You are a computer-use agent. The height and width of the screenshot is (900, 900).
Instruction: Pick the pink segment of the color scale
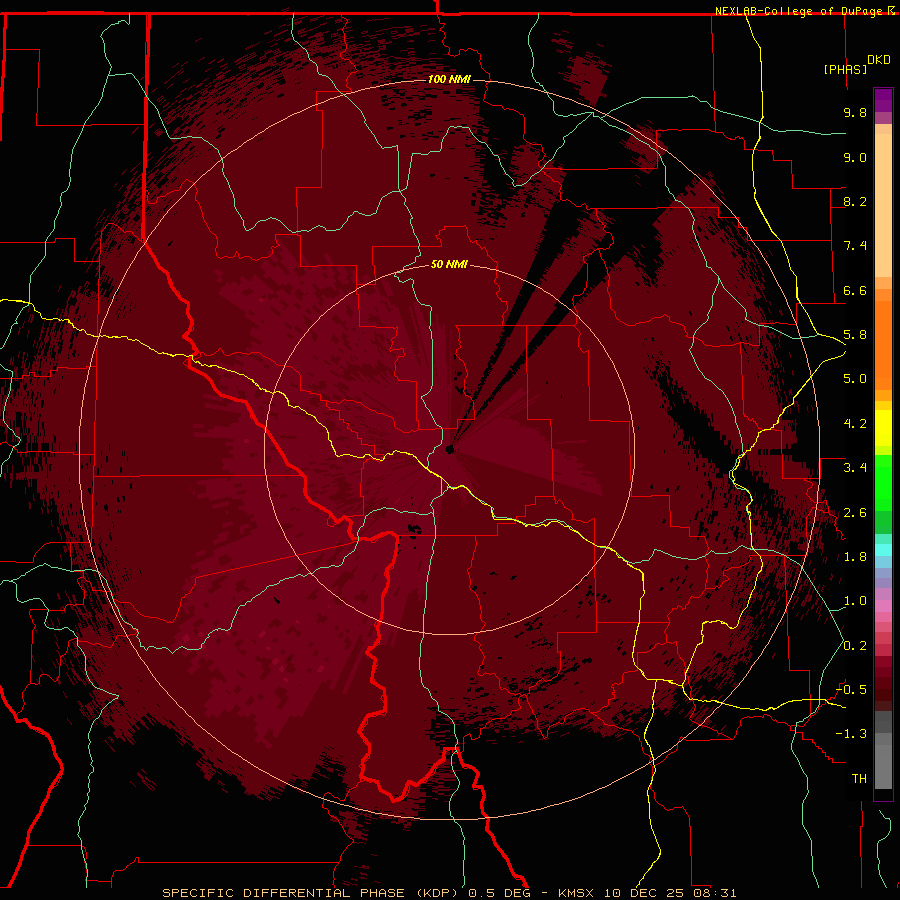pyautogui.click(x=883, y=606)
